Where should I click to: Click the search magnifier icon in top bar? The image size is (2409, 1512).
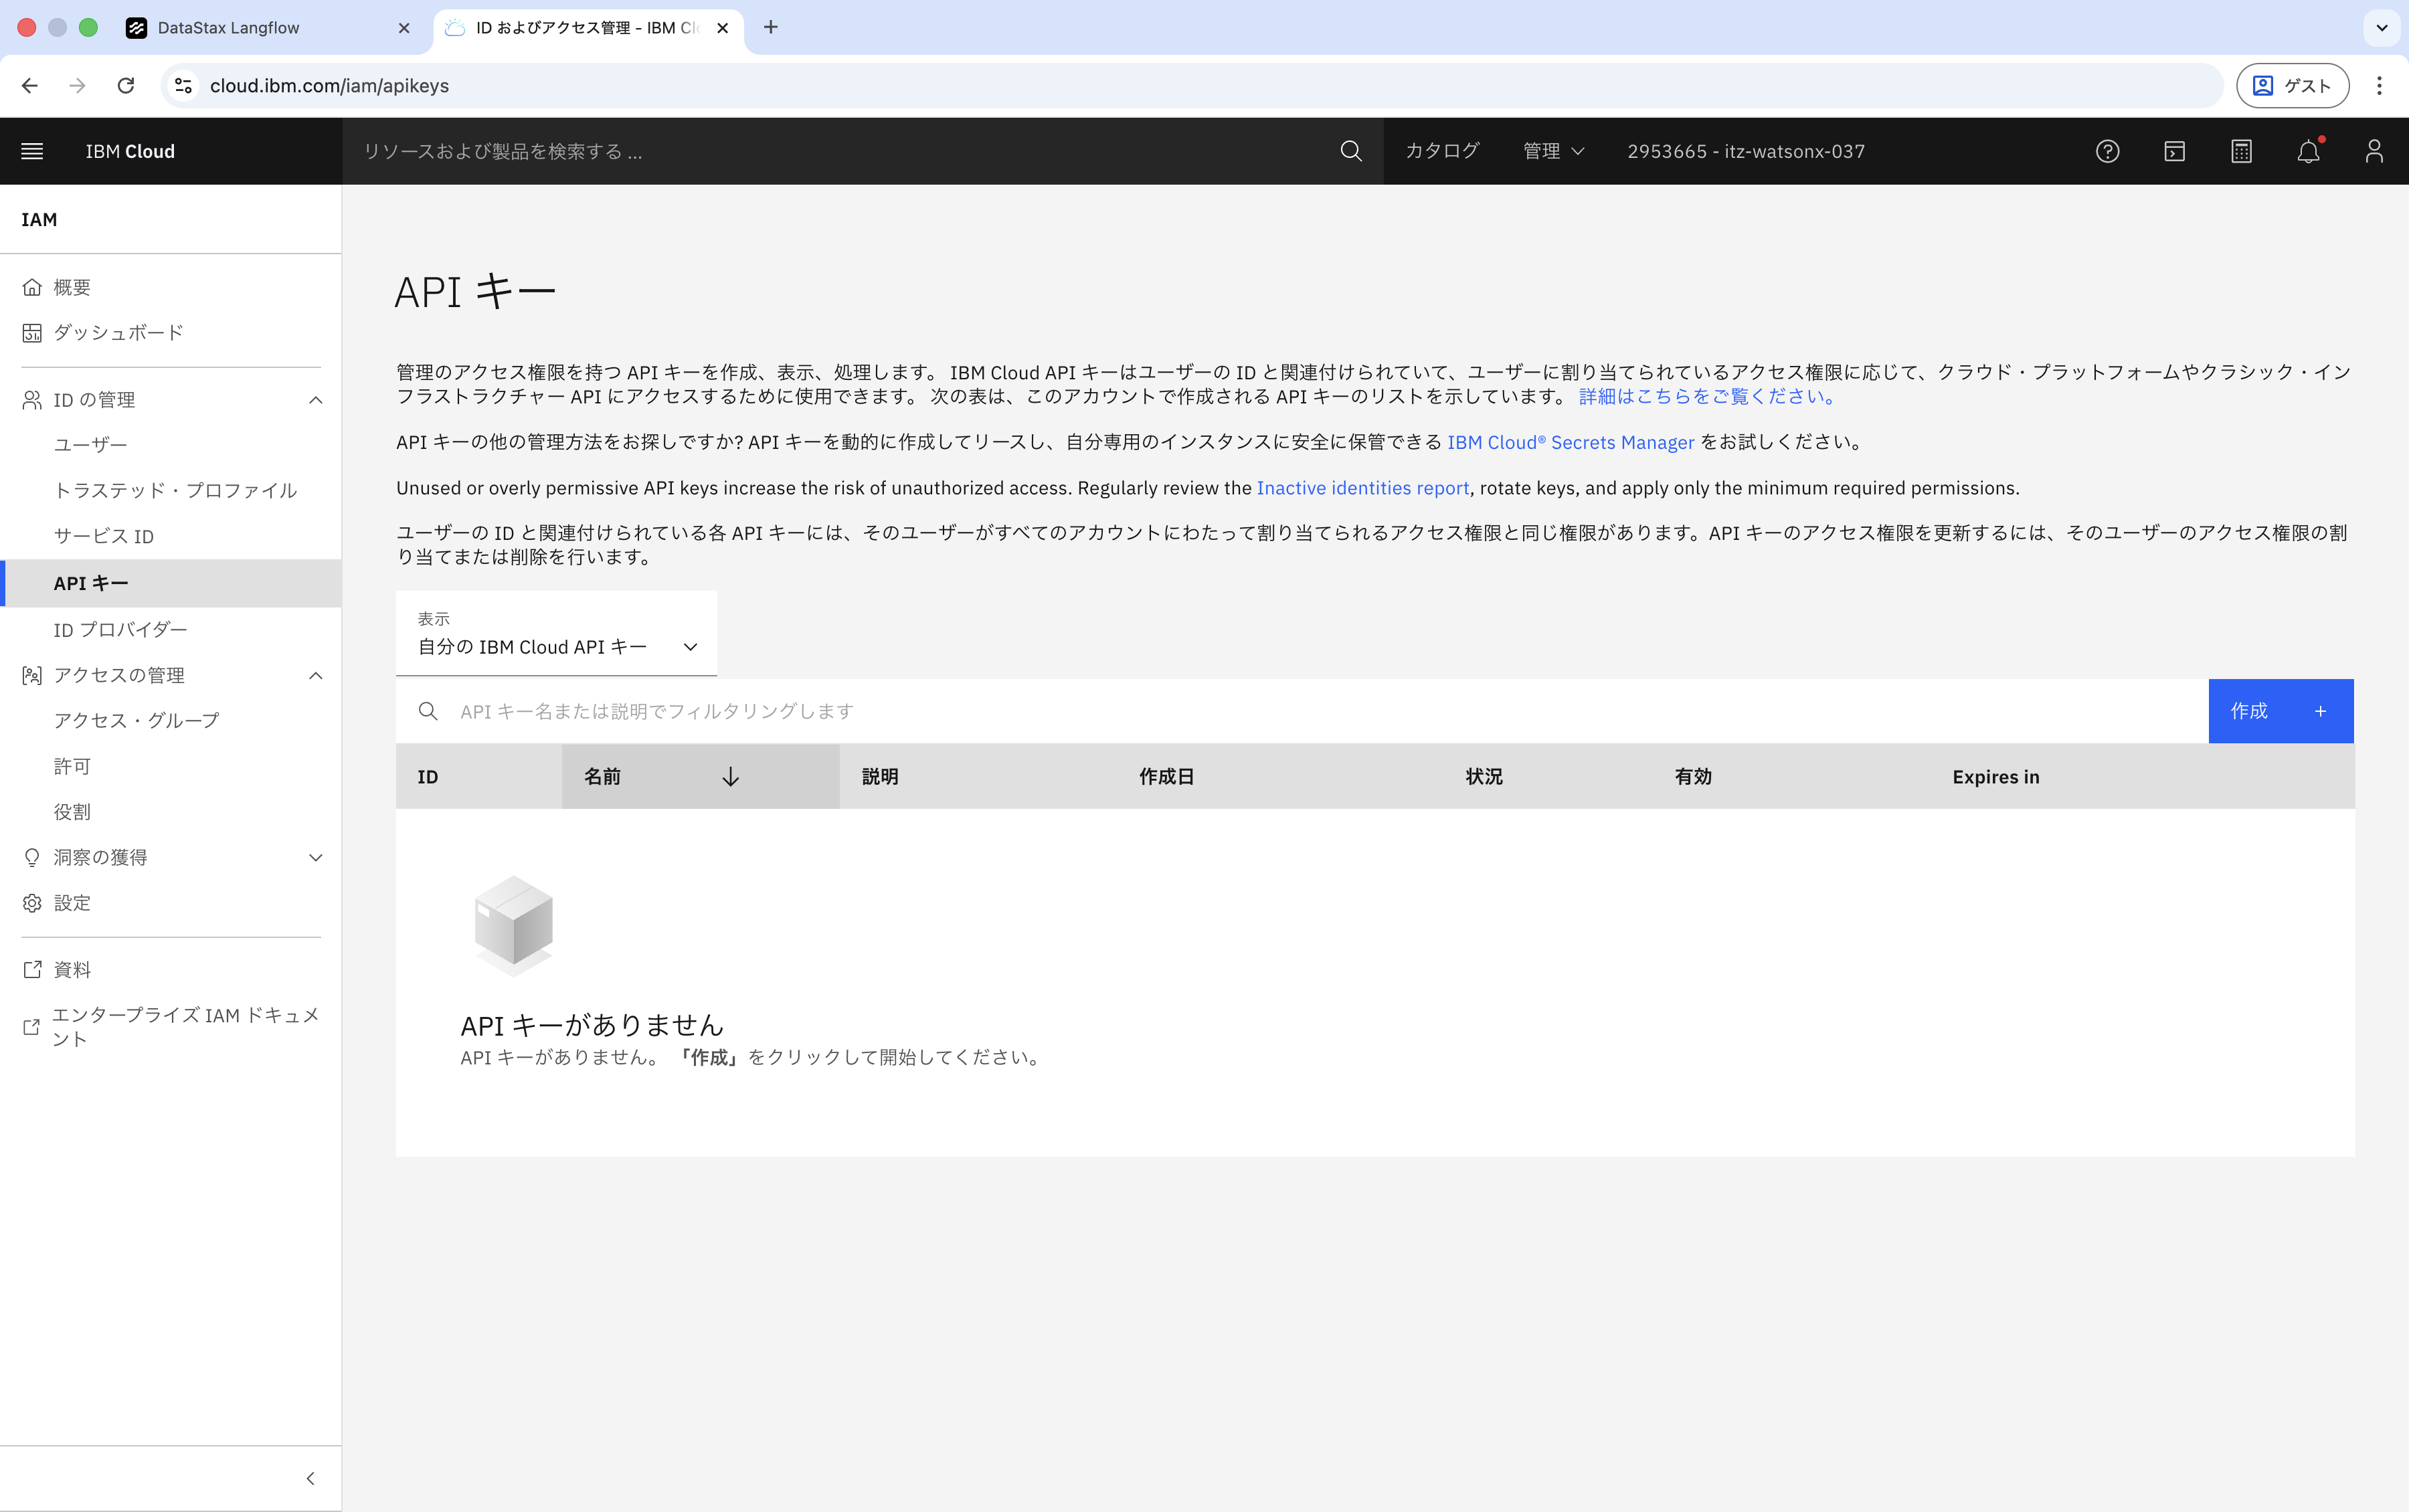click(x=1350, y=151)
